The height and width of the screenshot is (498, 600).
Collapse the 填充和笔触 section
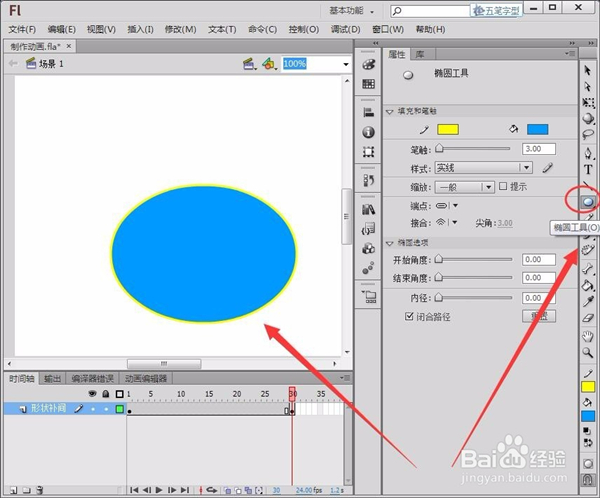pos(390,112)
